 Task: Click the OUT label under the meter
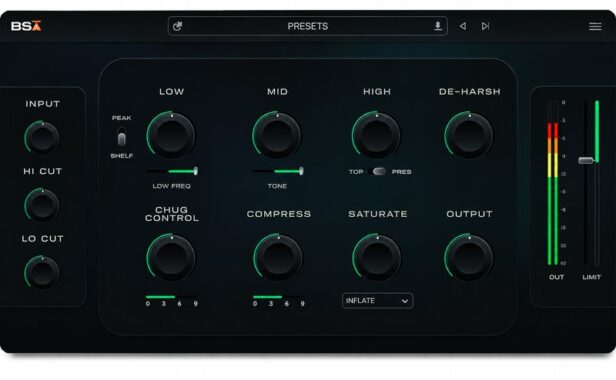coord(556,277)
